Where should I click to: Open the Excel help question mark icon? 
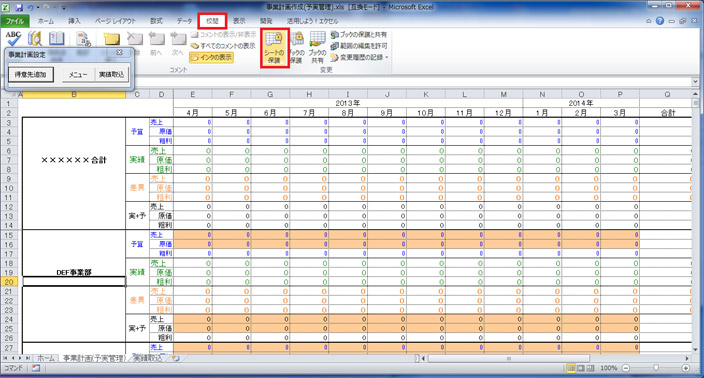point(660,21)
